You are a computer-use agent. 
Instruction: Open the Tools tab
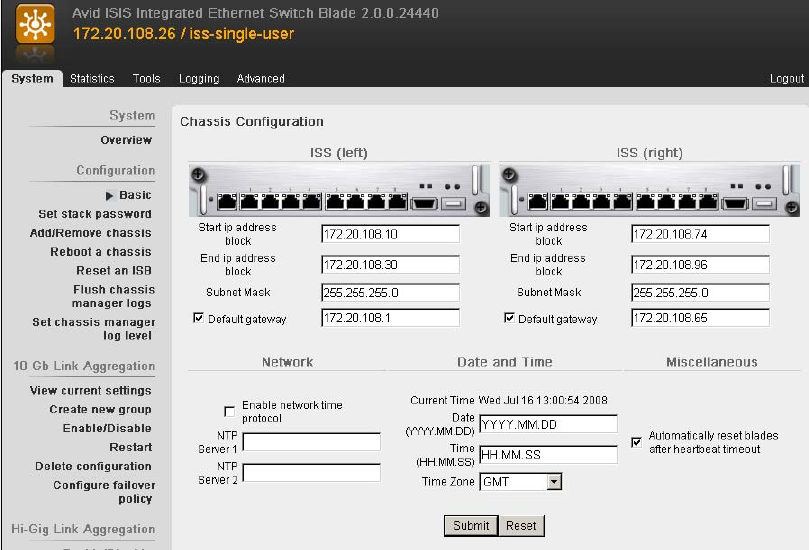[x=147, y=78]
